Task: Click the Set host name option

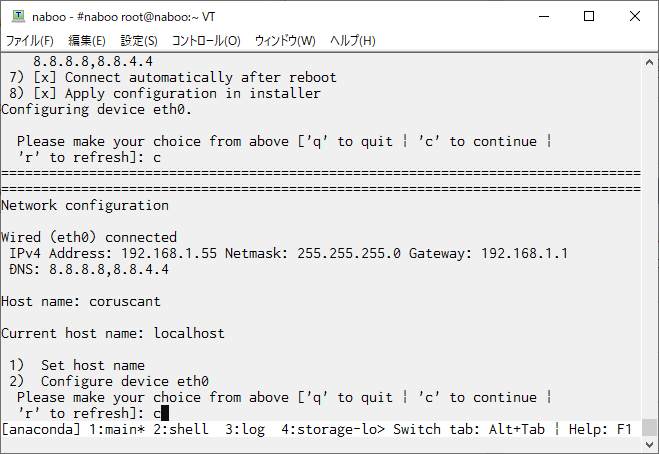Action: 92,365
